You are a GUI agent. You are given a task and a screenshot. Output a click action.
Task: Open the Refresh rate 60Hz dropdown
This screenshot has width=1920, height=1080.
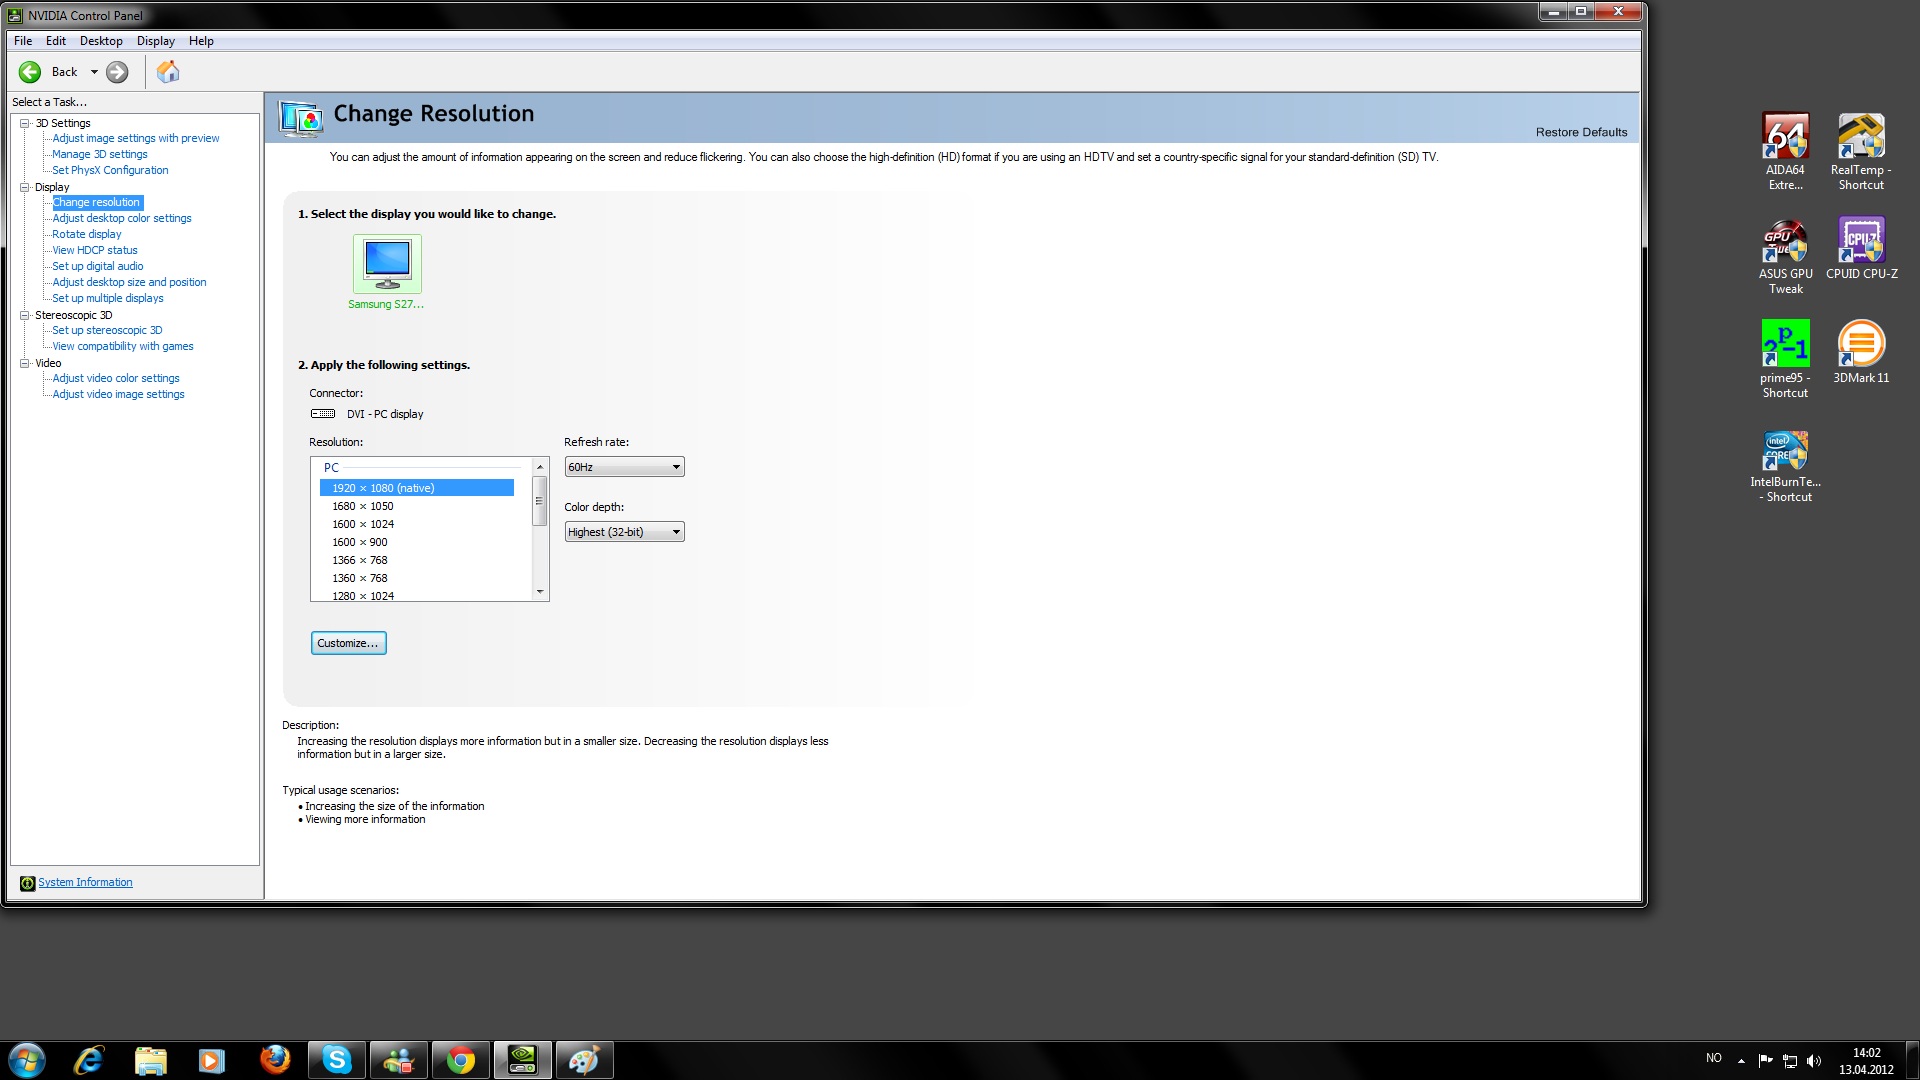[624, 467]
